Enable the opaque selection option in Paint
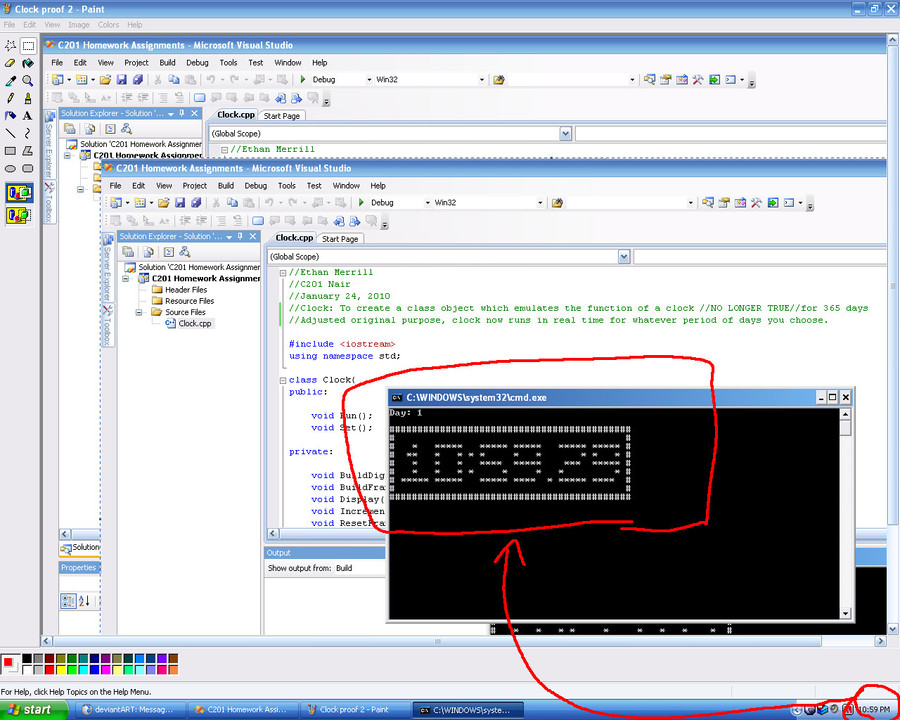900x720 pixels. pos(19,193)
